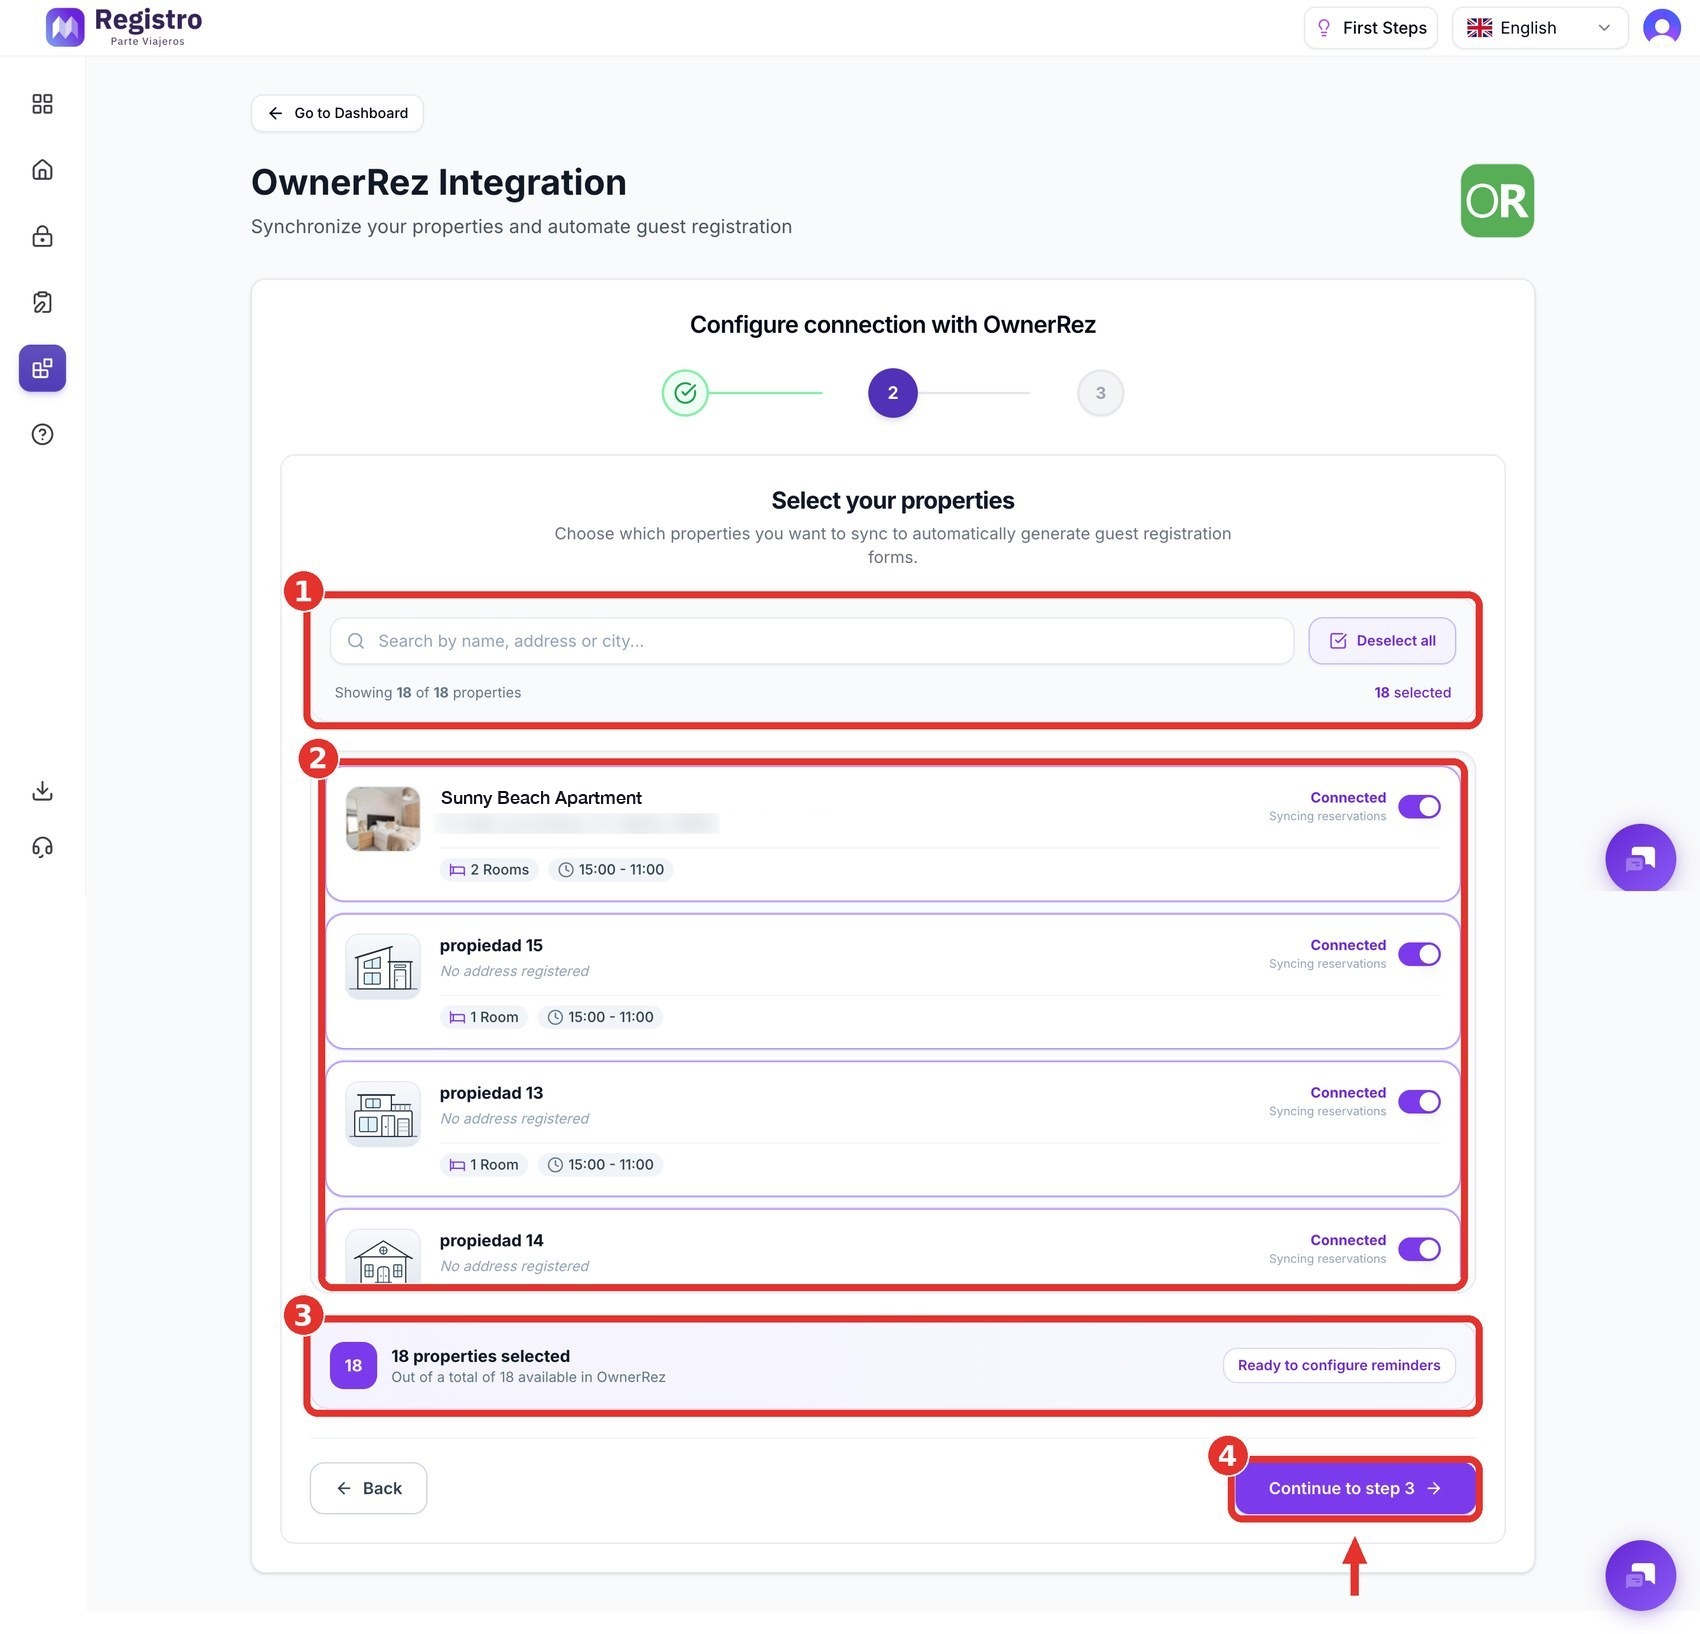
Task: Open the user profile avatar
Action: pyautogui.click(x=1661, y=27)
